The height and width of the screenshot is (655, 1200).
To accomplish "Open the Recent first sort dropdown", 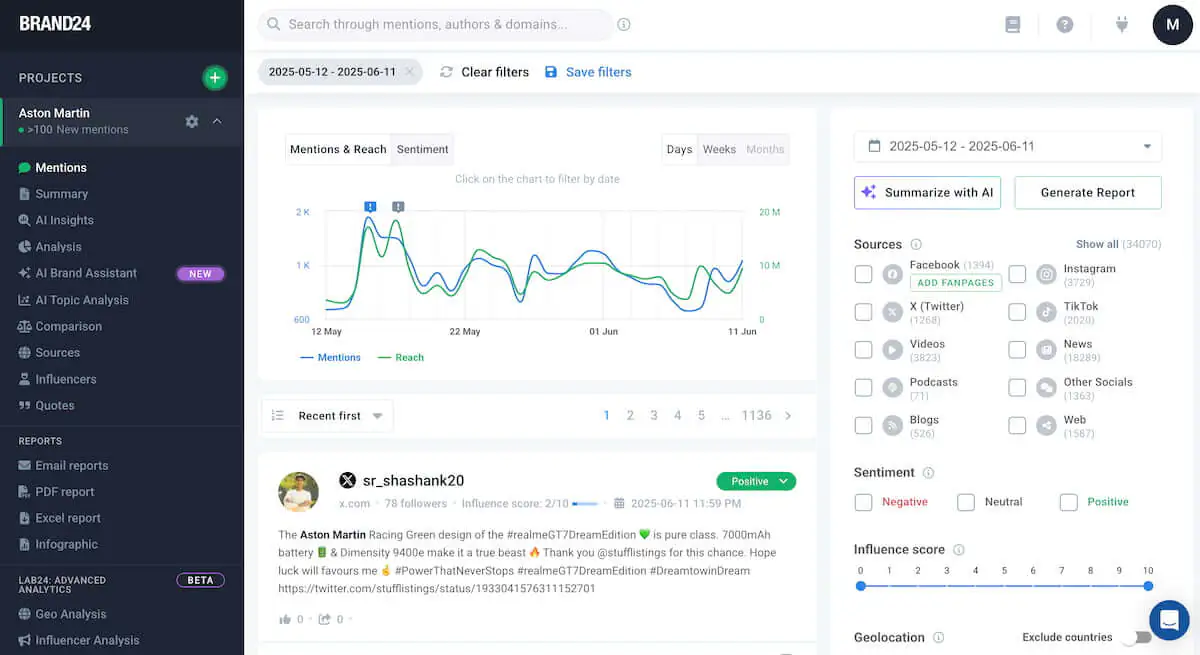I will (327, 415).
